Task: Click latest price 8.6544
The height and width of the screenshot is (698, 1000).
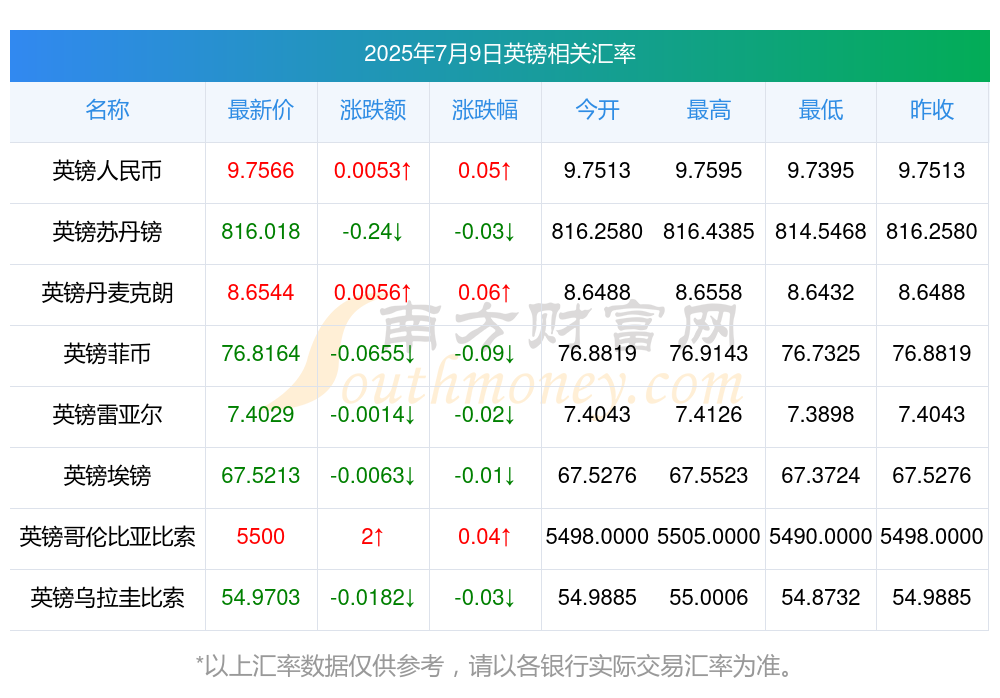Action: pyautogui.click(x=261, y=293)
